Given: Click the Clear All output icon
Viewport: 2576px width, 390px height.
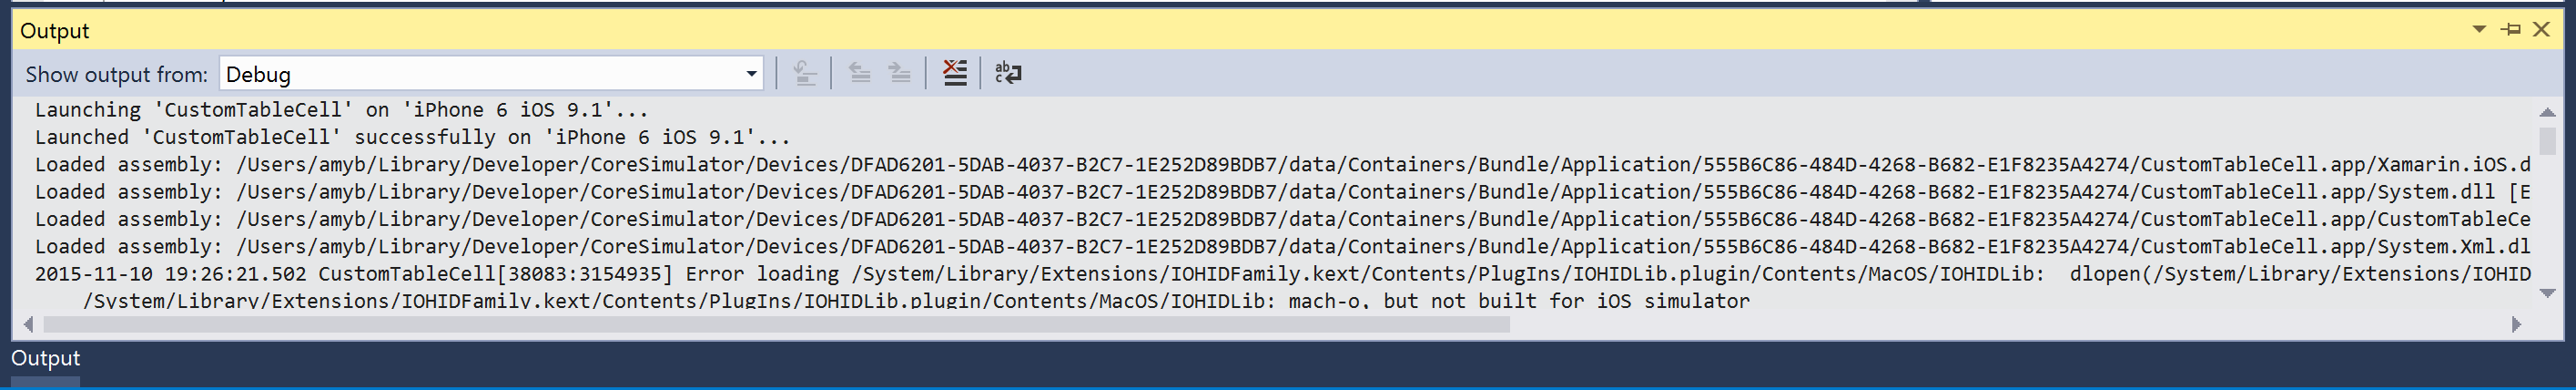Looking at the screenshot, I should coord(955,73).
